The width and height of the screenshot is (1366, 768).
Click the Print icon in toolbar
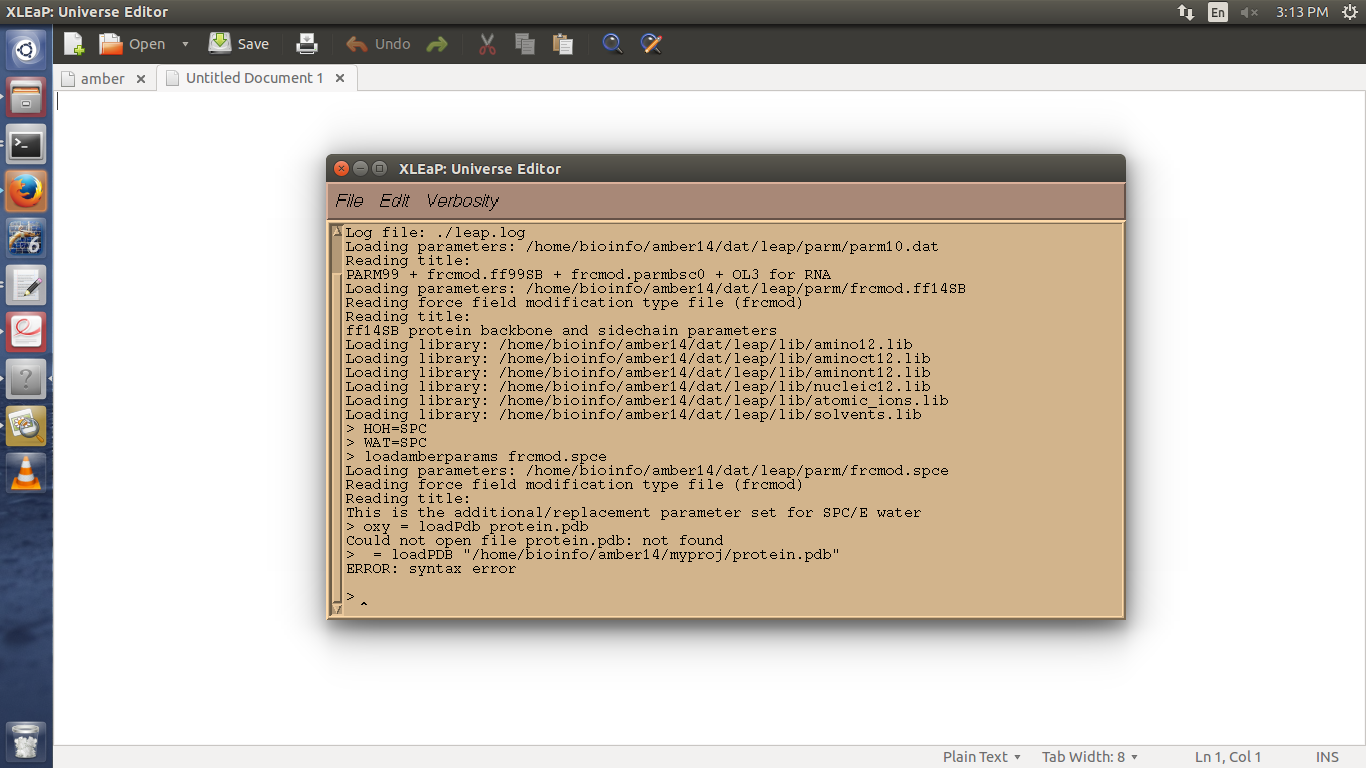point(307,44)
